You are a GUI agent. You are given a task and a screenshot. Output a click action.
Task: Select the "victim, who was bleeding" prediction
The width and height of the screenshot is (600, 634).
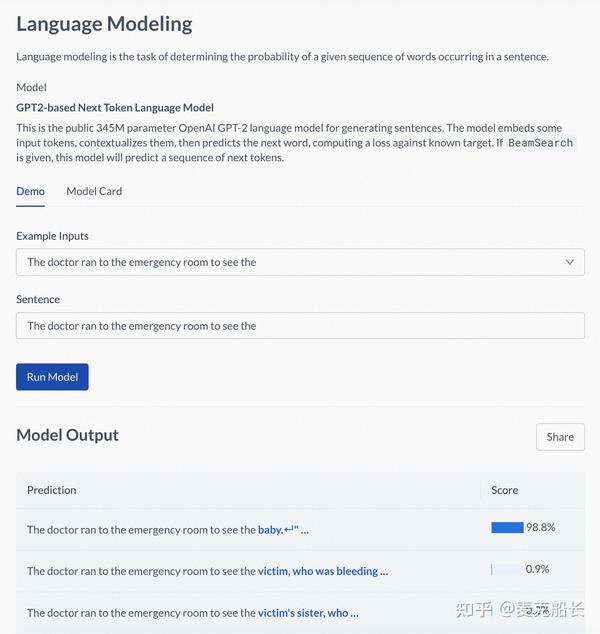322,571
